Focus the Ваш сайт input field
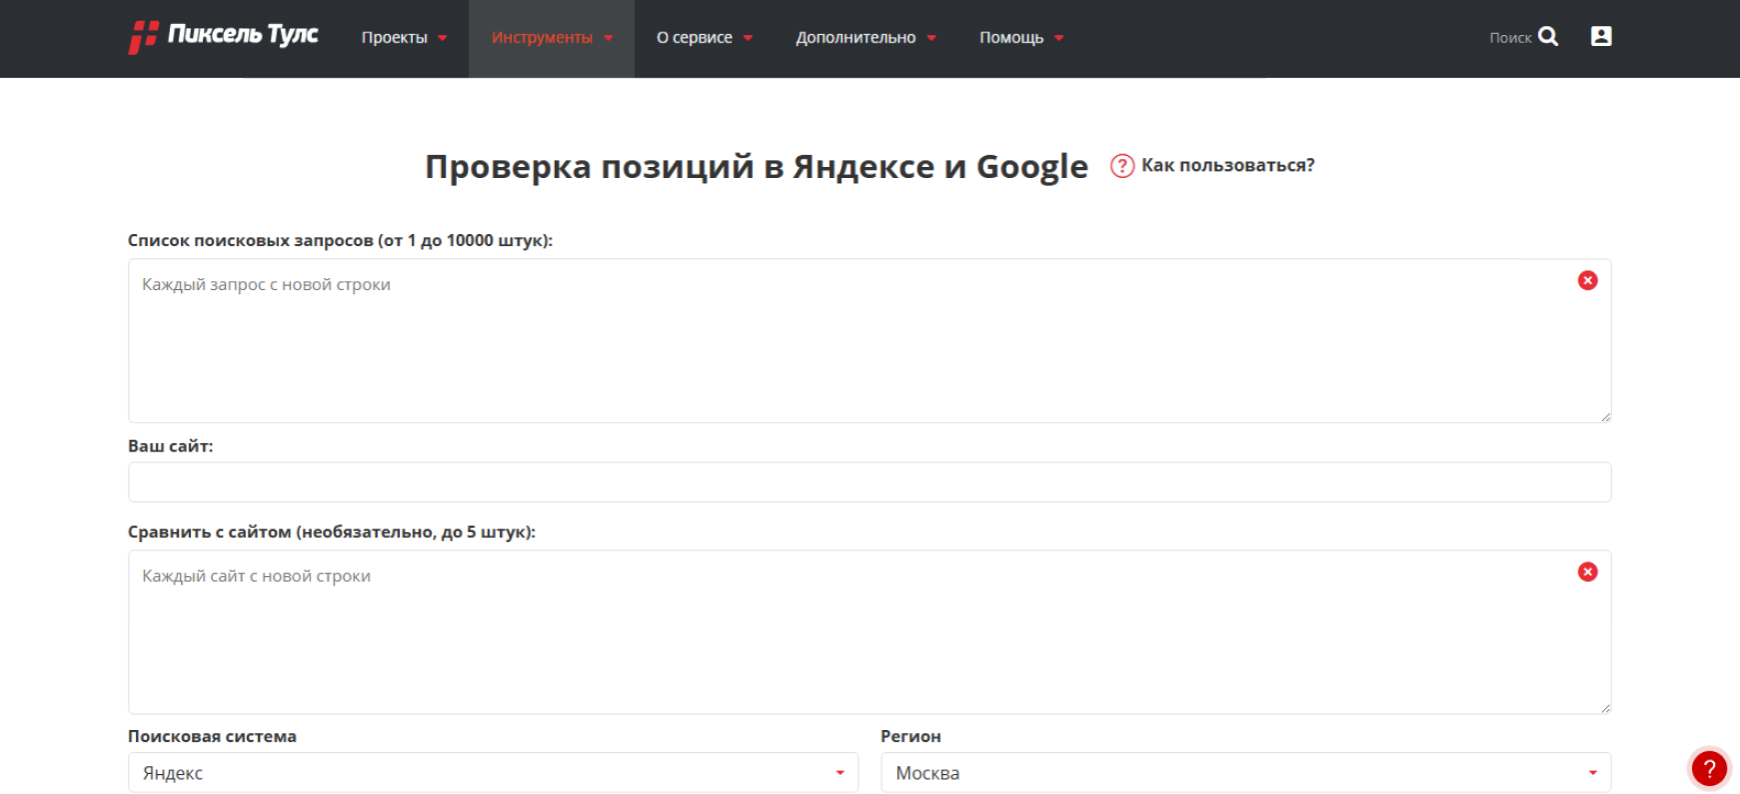 (x=869, y=482)
